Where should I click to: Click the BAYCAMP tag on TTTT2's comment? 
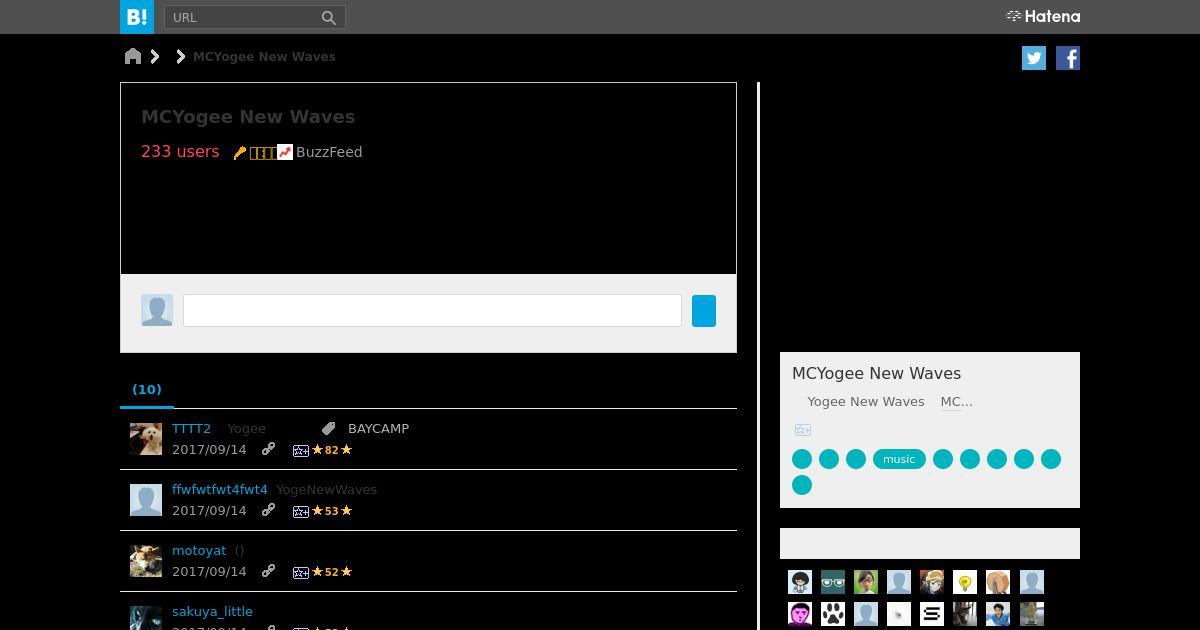click(378, 428)
